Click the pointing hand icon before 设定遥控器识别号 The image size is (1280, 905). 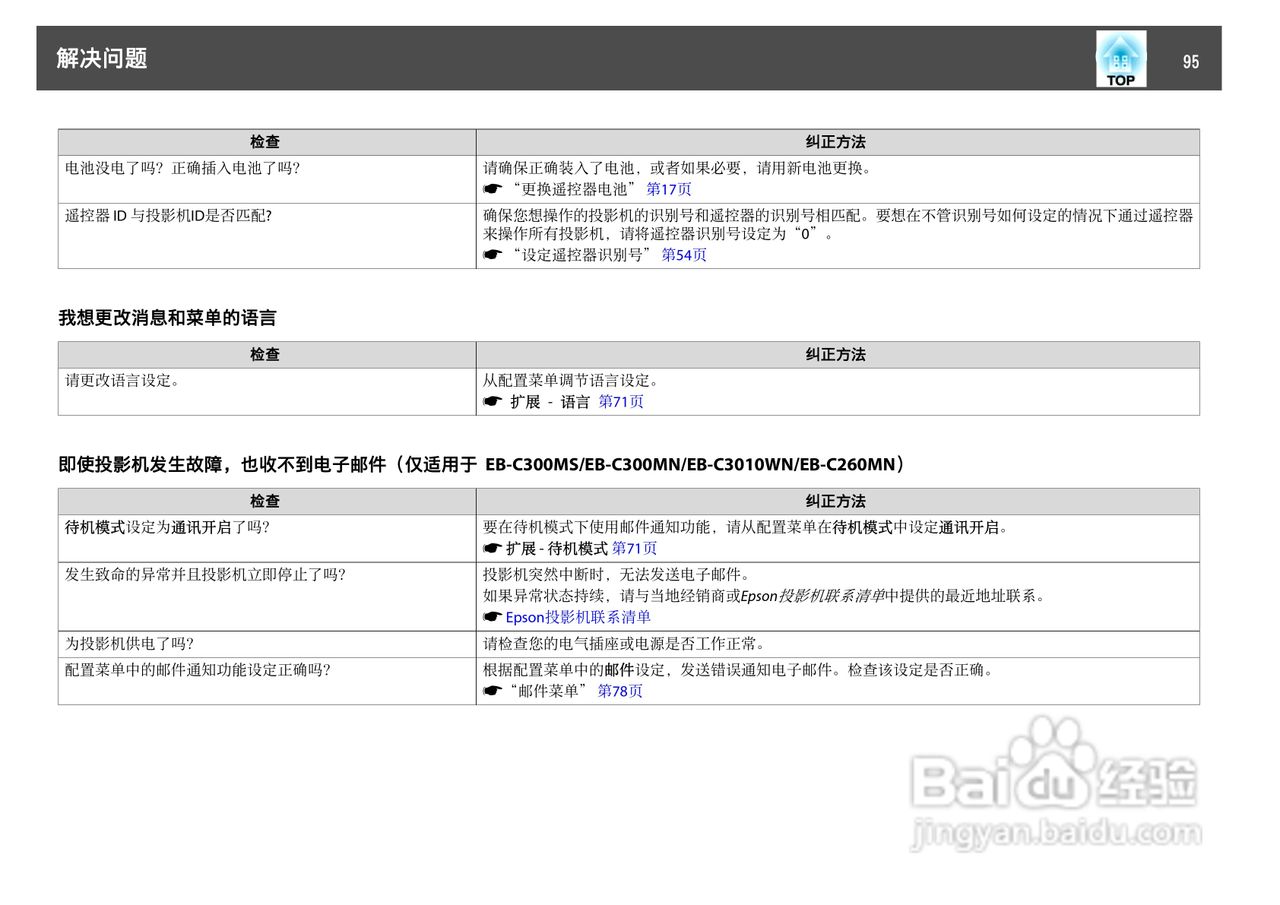[492, 255]
